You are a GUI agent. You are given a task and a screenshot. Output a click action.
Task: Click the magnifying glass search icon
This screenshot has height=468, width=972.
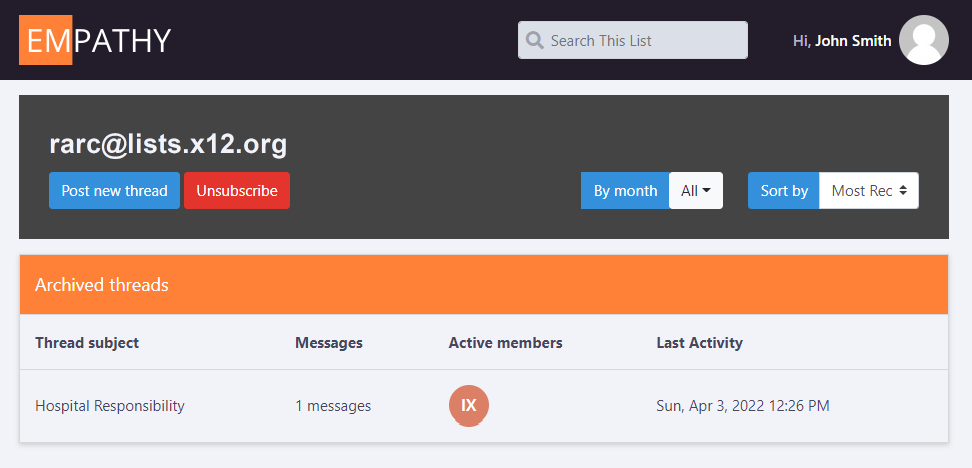[x=535, y=40]
